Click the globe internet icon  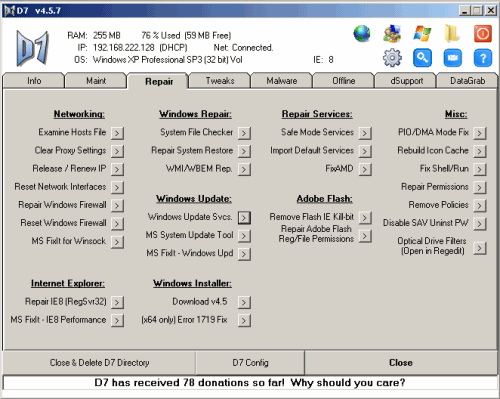362,34
